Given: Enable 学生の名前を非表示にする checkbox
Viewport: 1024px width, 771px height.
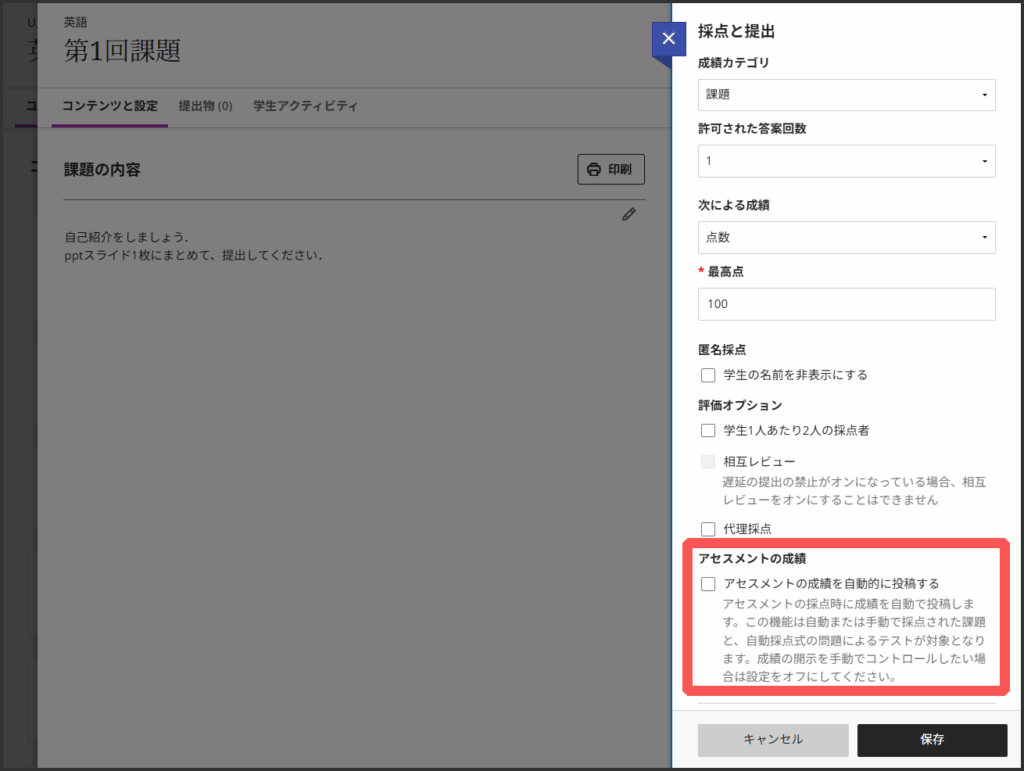Looking at the screenshot, I should (x=708, y=375).
